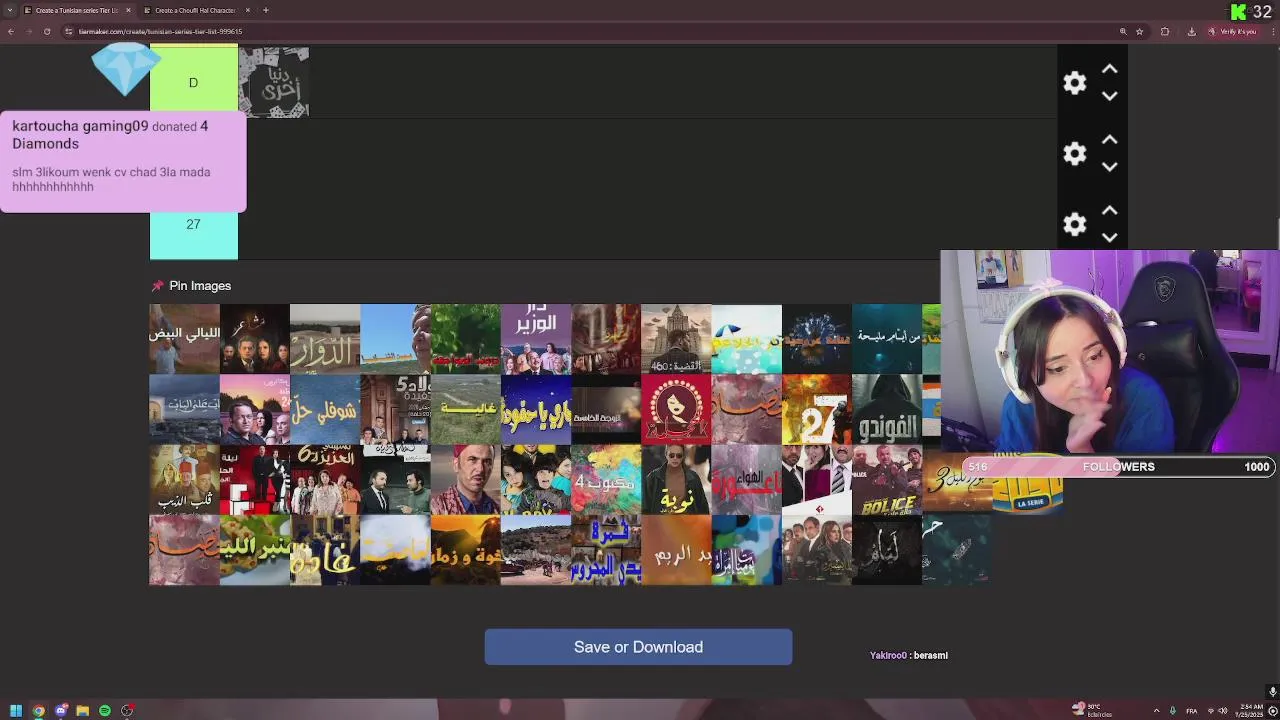Reload the tiermaker page
1280x720 pixels.
(47, 31)
